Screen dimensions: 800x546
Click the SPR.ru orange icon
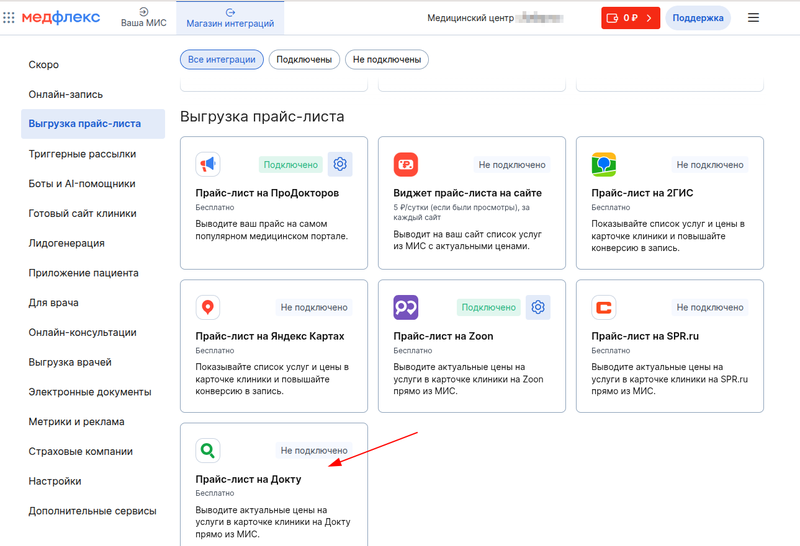(604, 307)
